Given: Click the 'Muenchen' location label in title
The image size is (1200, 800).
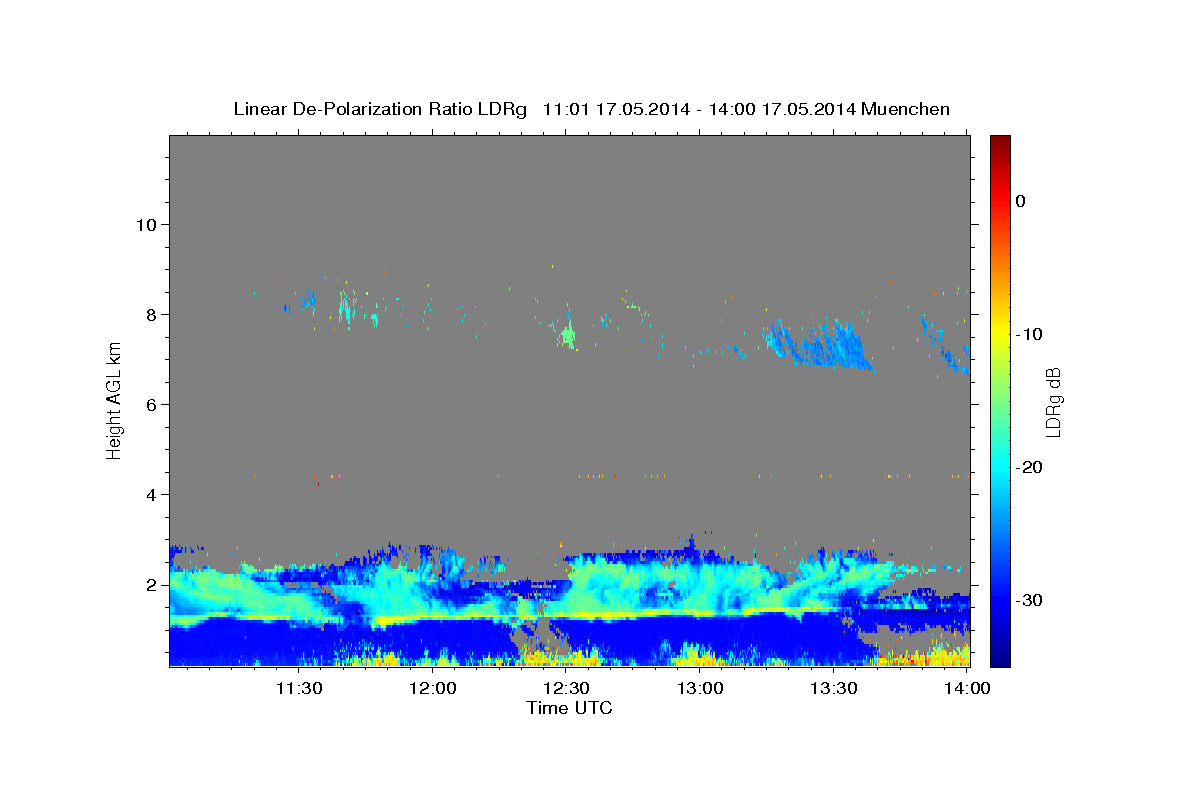Looking at the screenshot, I should coord(907,109).
